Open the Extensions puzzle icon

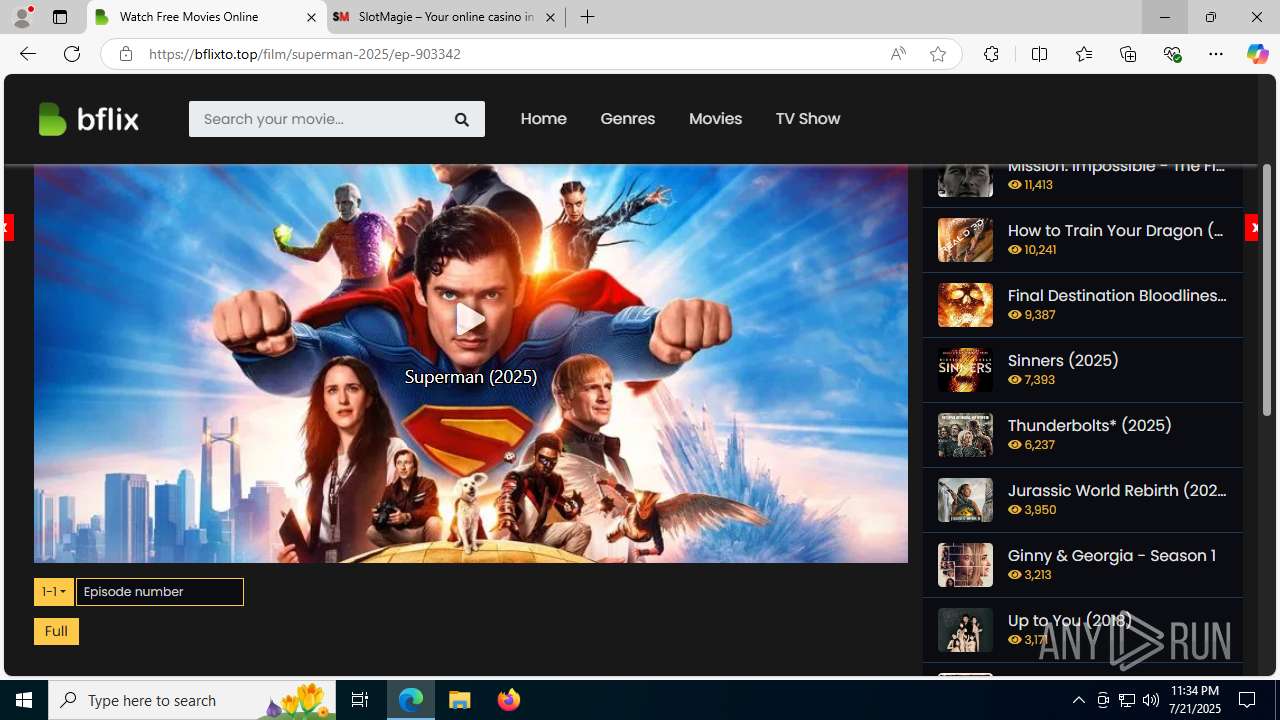pyautogui.click(x=991, y=54)
